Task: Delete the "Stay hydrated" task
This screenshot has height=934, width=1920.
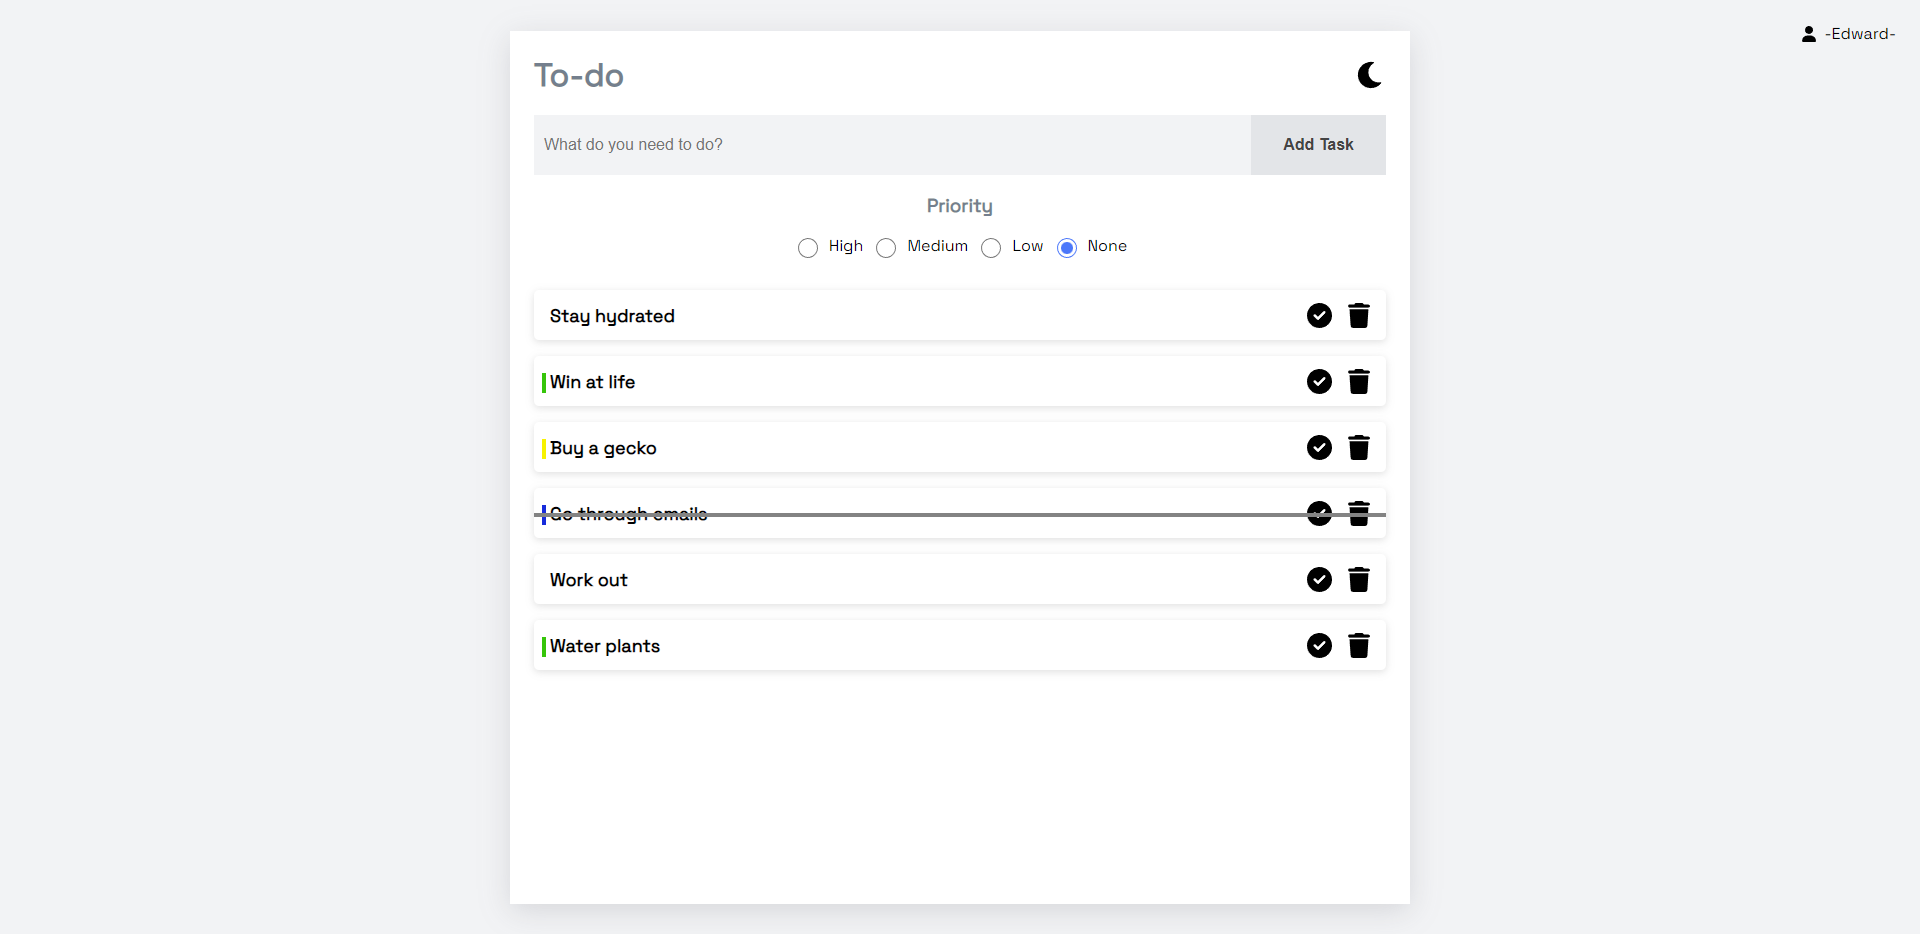Action: tap(1360, 315)
